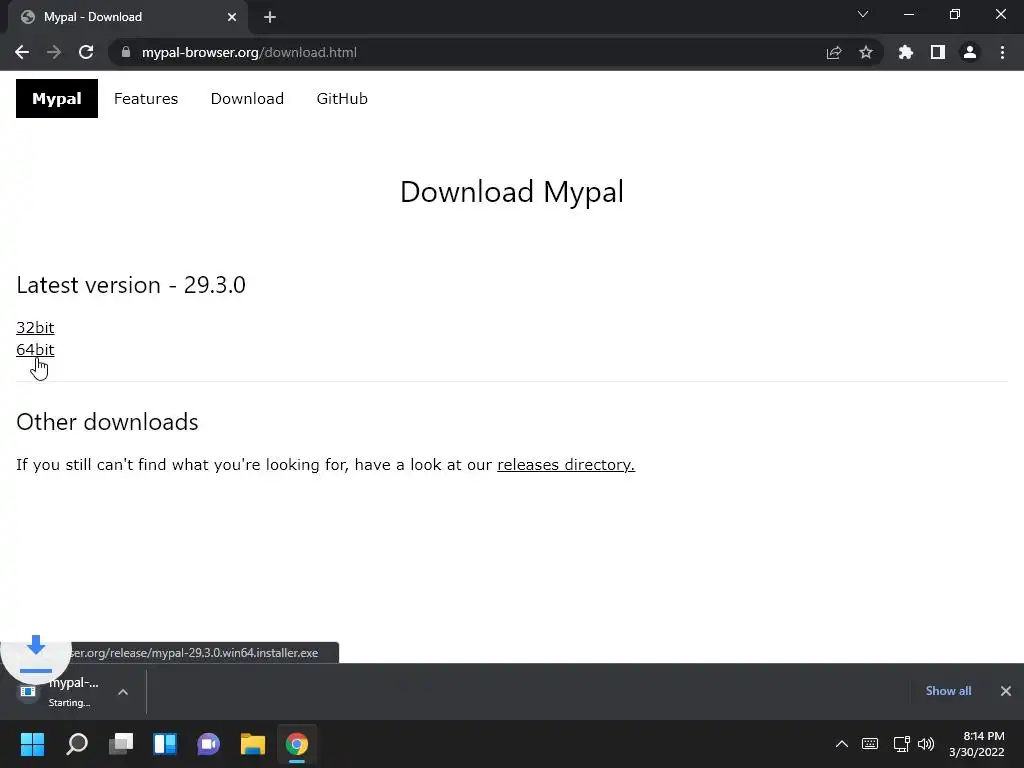
Task: Close the Mypal - Download tab
Action: [232, 17]
